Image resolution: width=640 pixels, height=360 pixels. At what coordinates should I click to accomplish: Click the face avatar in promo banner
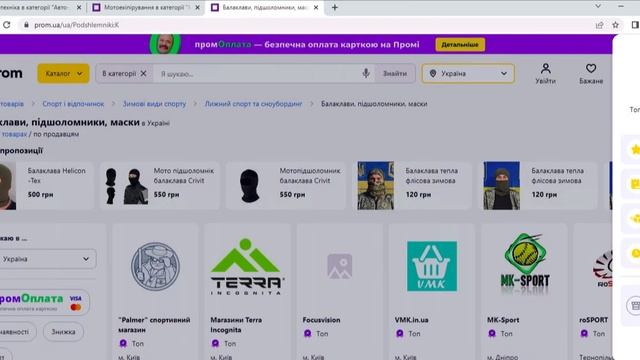(165, 44)
